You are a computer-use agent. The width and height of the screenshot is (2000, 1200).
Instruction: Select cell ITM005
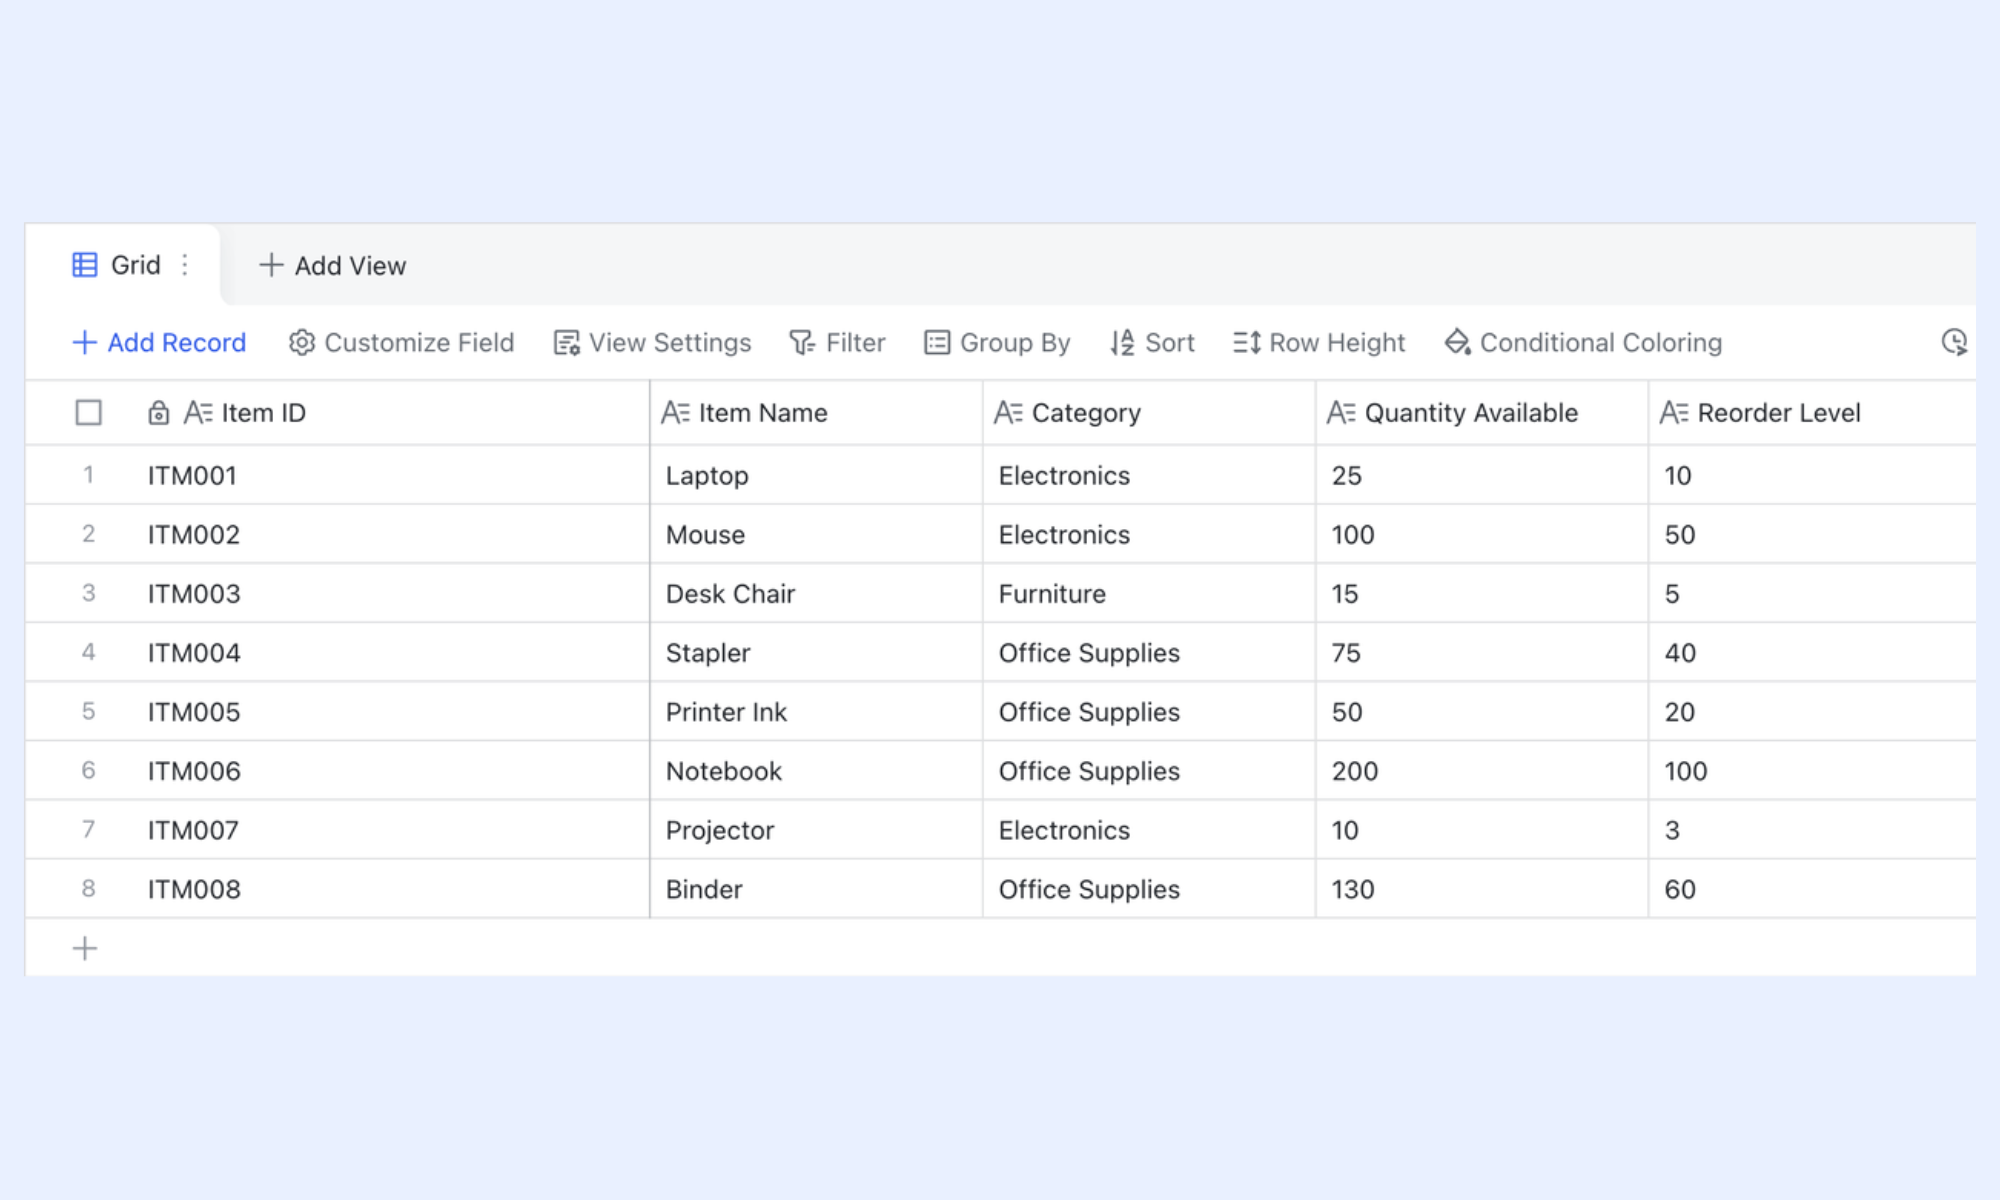point(390,711)
